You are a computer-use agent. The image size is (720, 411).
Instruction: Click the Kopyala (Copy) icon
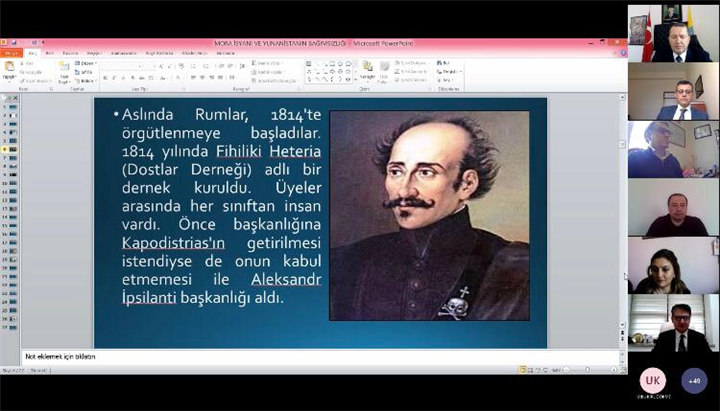pyautogui.click(x=32, y=72)
